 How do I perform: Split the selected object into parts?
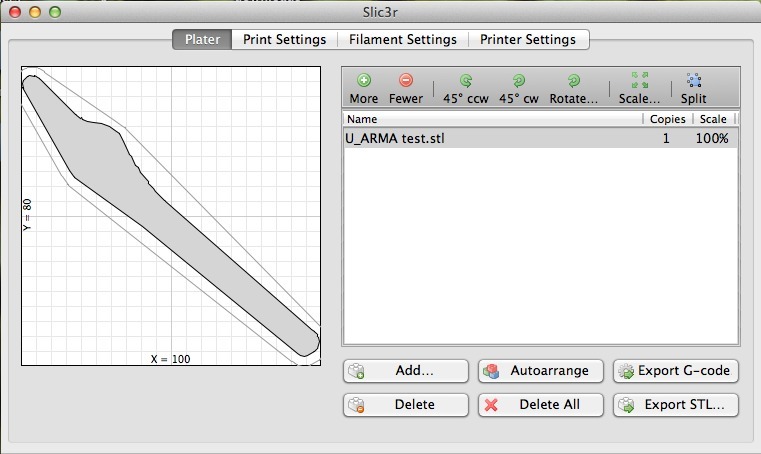pyautogui.click(x=693, y=87)
